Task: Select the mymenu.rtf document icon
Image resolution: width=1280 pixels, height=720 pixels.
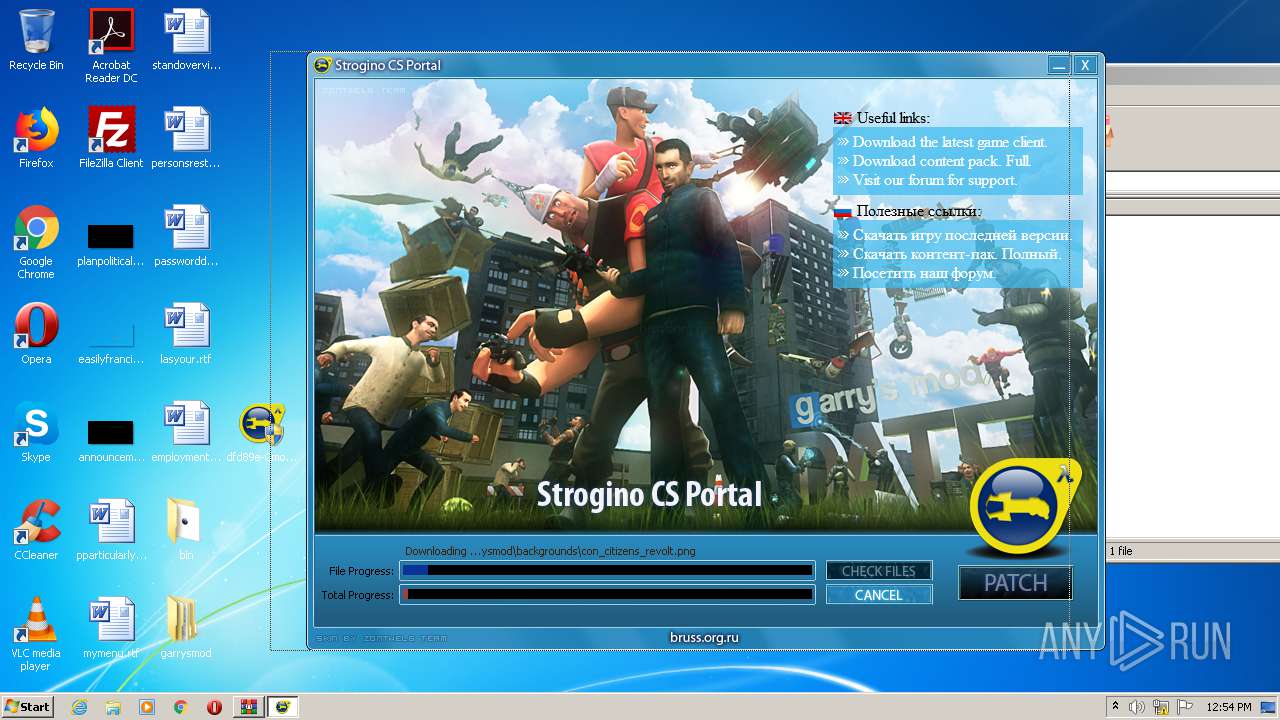Action: [x=111, y=628]
